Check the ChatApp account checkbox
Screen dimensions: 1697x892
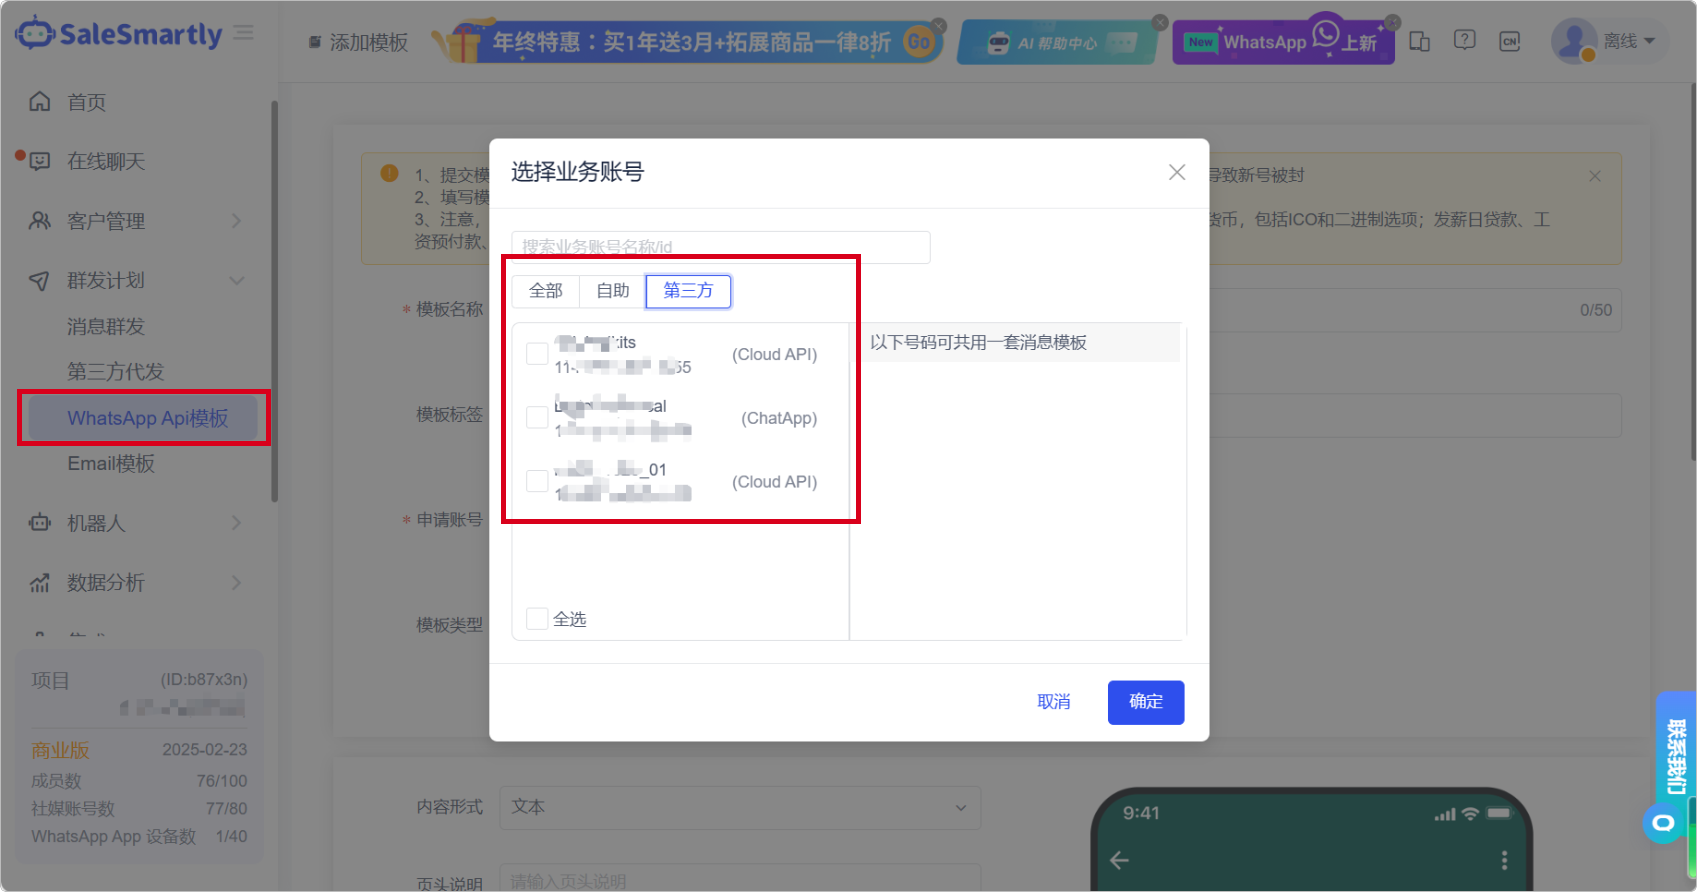537,418
